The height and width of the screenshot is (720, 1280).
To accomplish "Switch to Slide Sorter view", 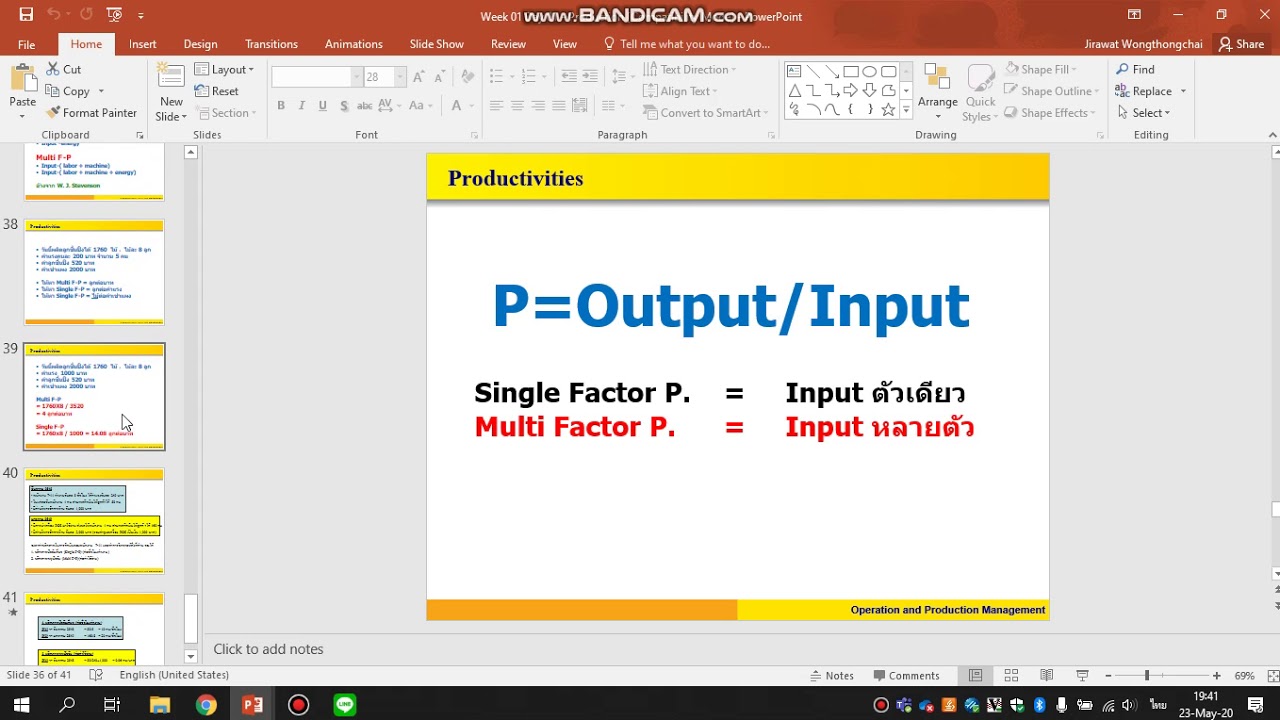I will (x=1011, y=676).
